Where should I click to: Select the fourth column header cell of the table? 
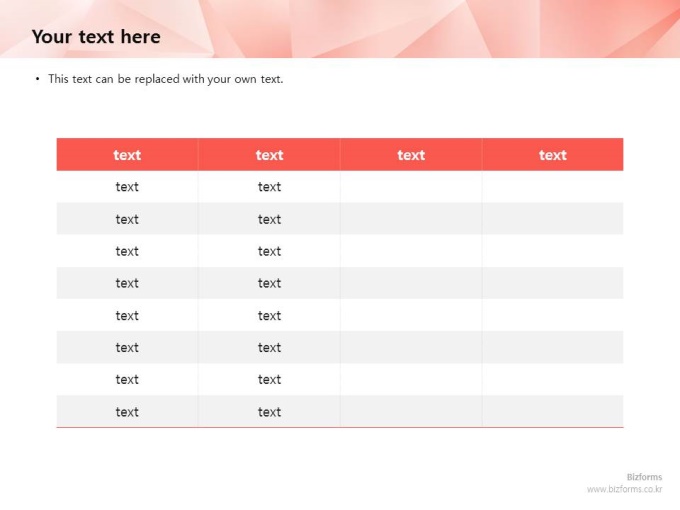point(553,155)
